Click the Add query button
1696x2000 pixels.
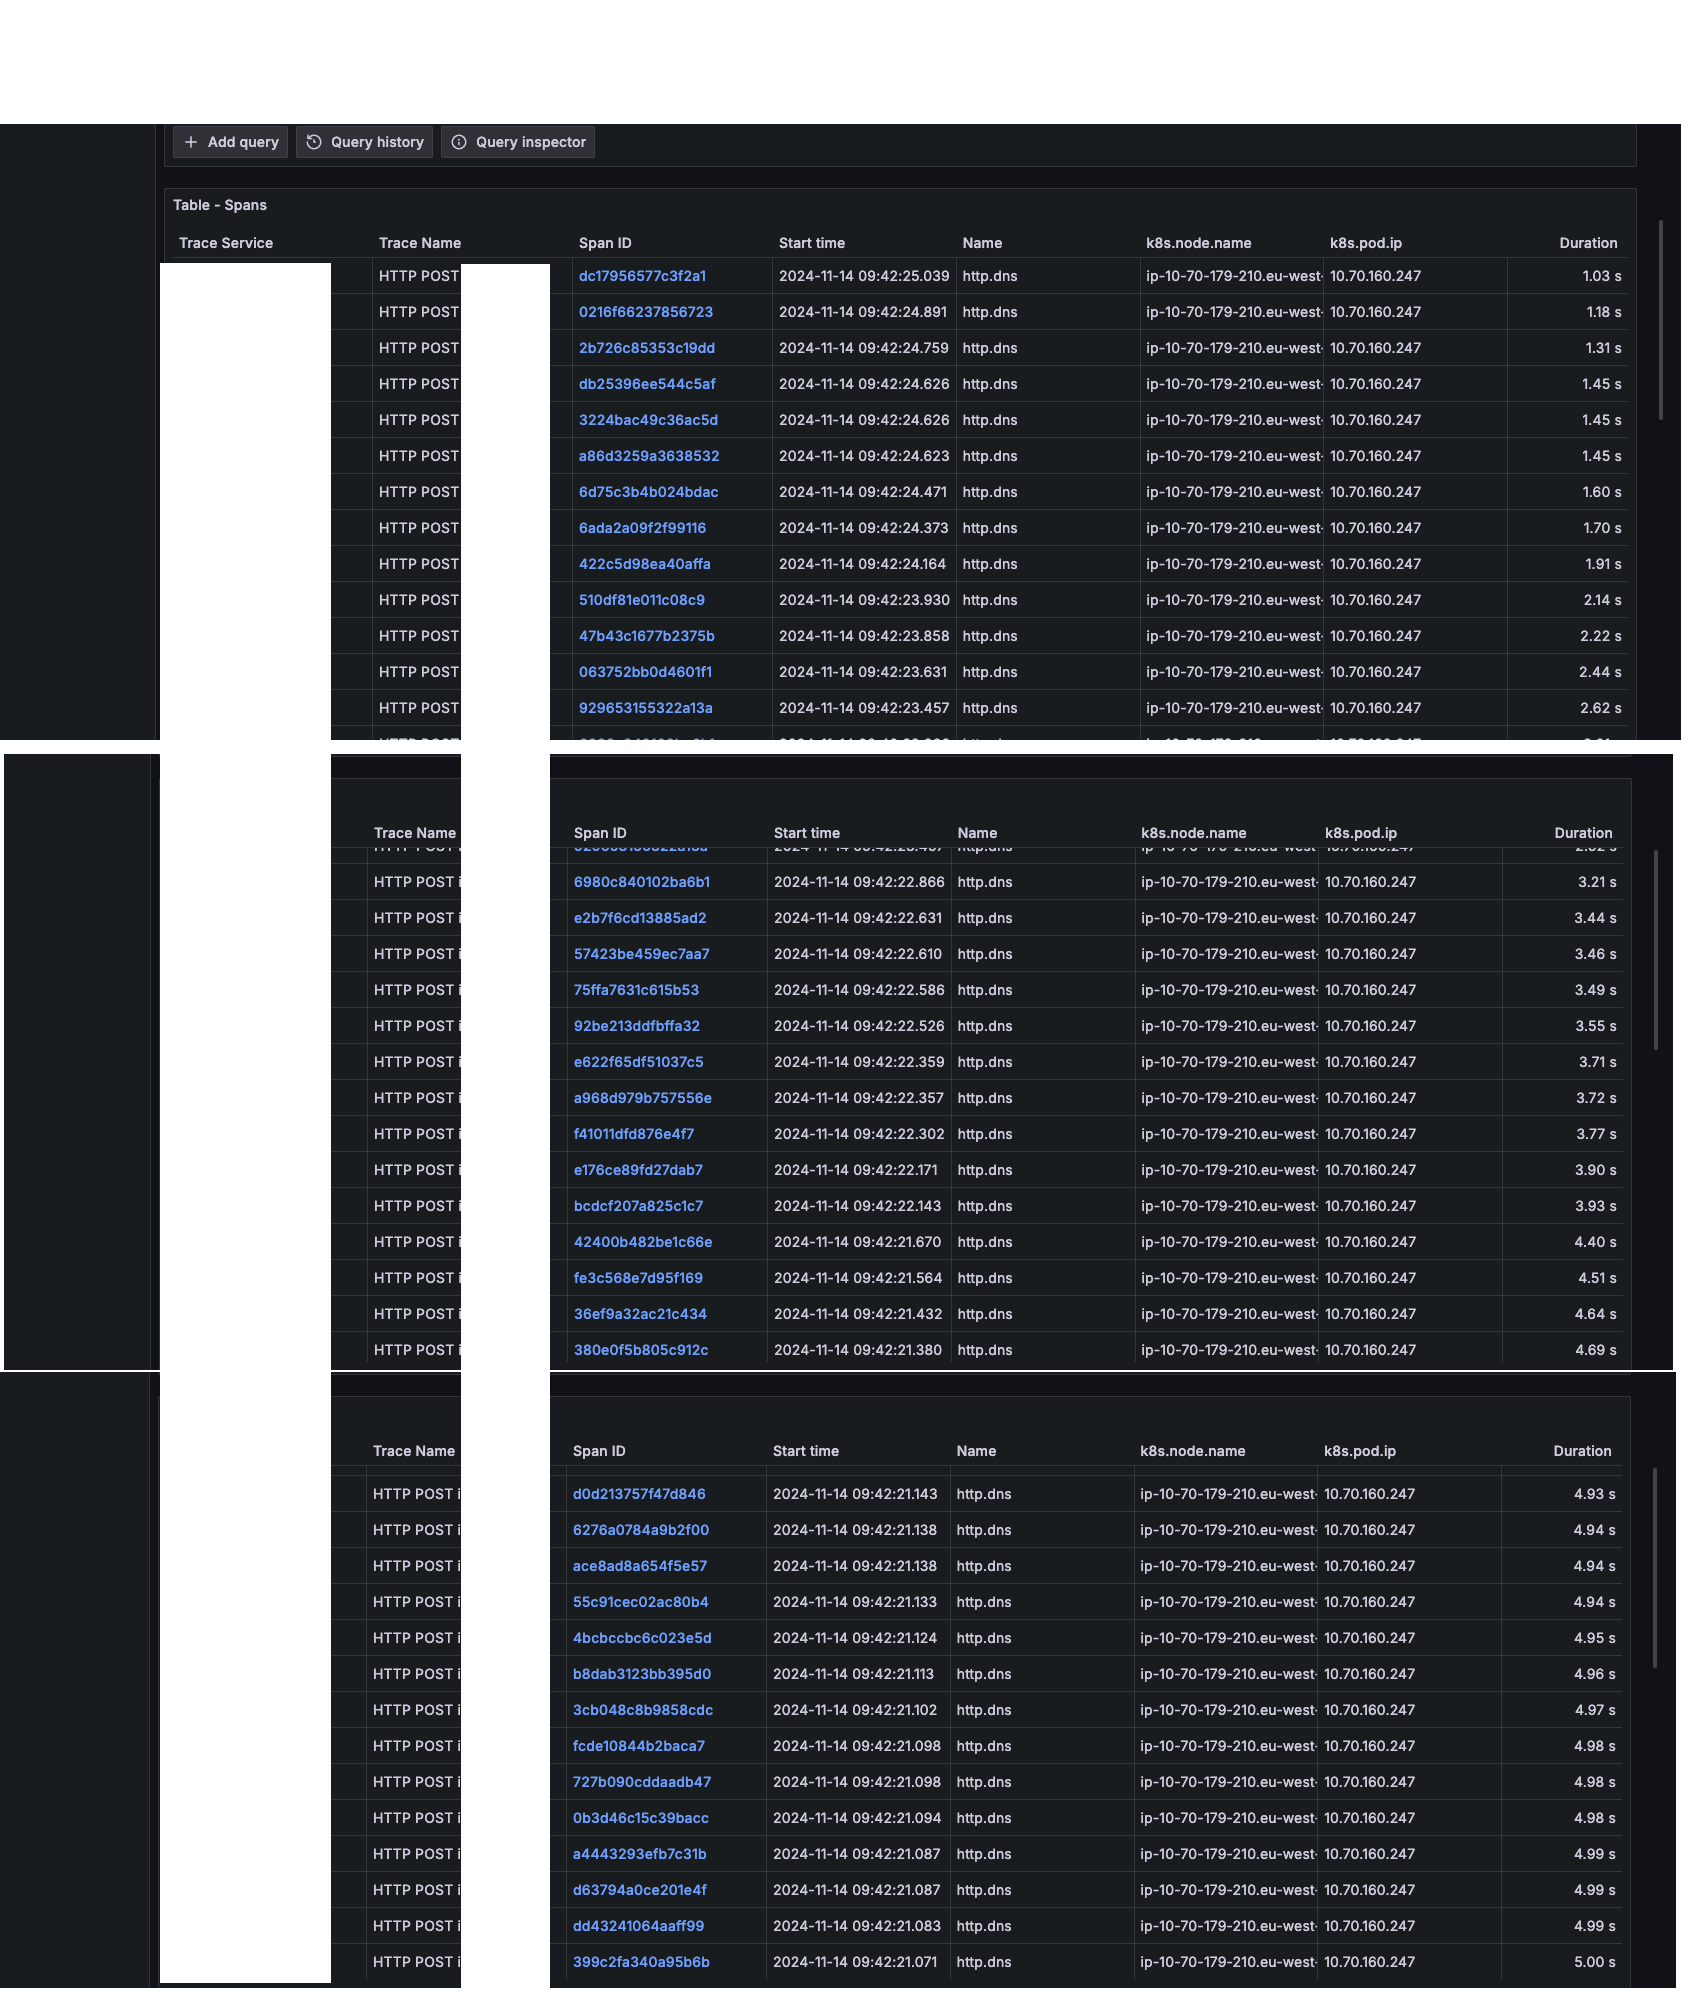click(x=230, y=142)
